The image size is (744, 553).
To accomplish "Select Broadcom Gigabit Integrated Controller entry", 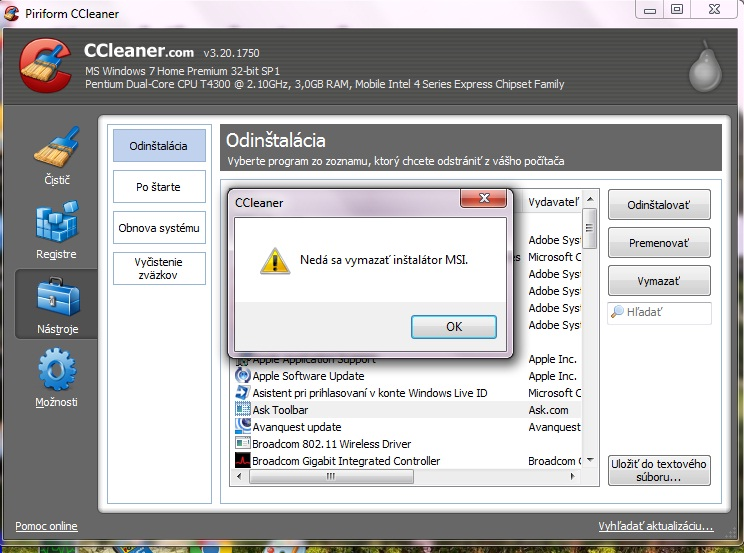I will pos(408,461).
